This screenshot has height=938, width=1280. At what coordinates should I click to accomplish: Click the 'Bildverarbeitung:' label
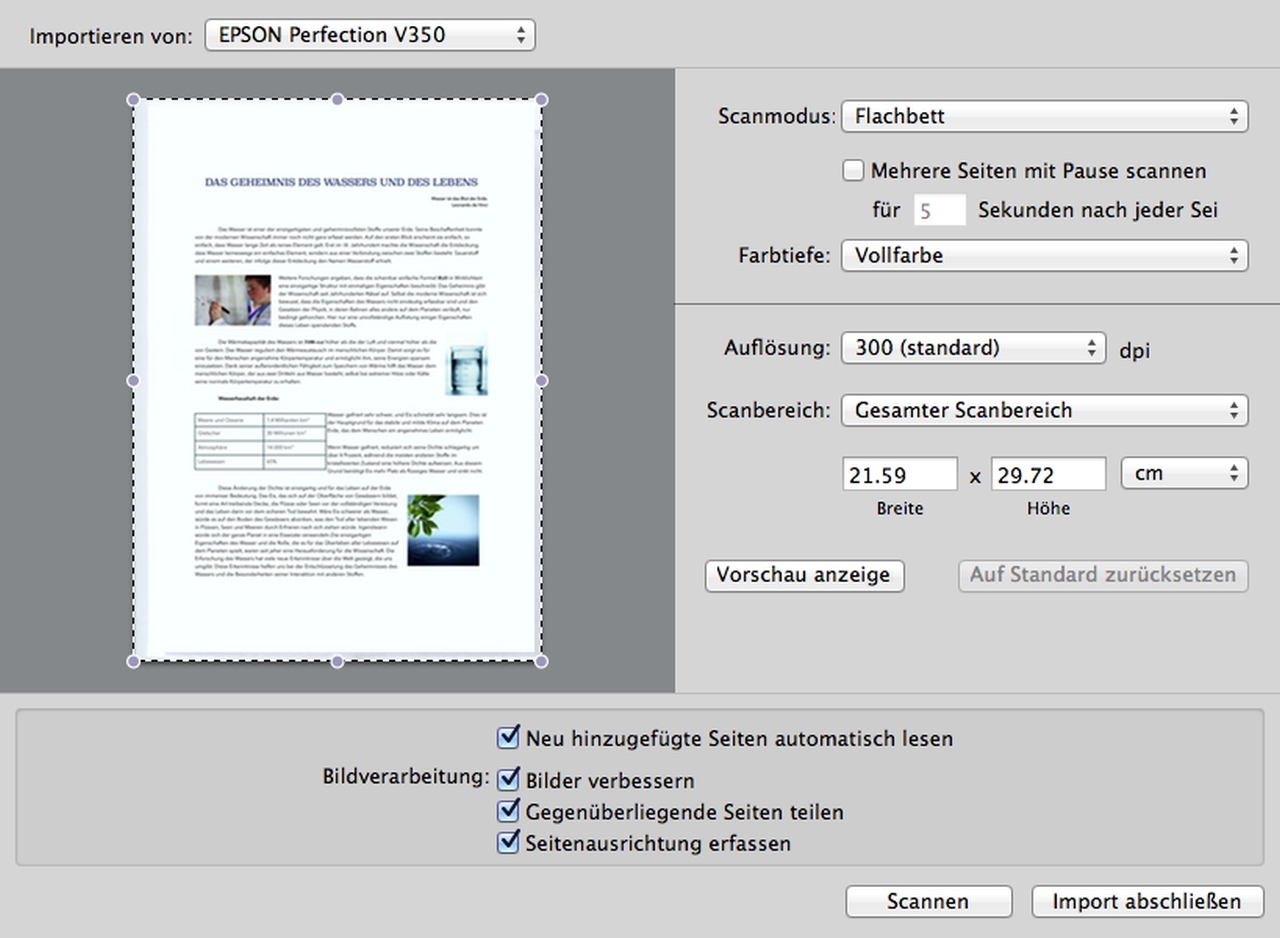(406, 777)
